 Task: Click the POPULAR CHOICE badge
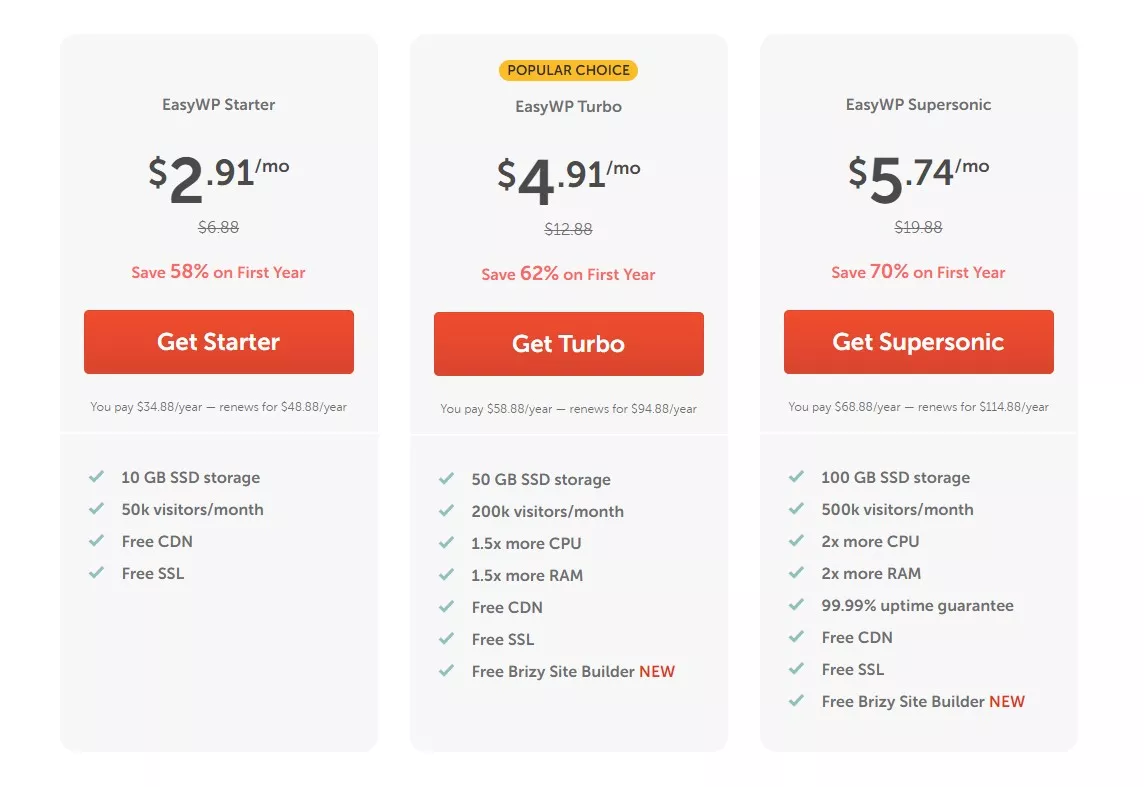click(568, 70)
